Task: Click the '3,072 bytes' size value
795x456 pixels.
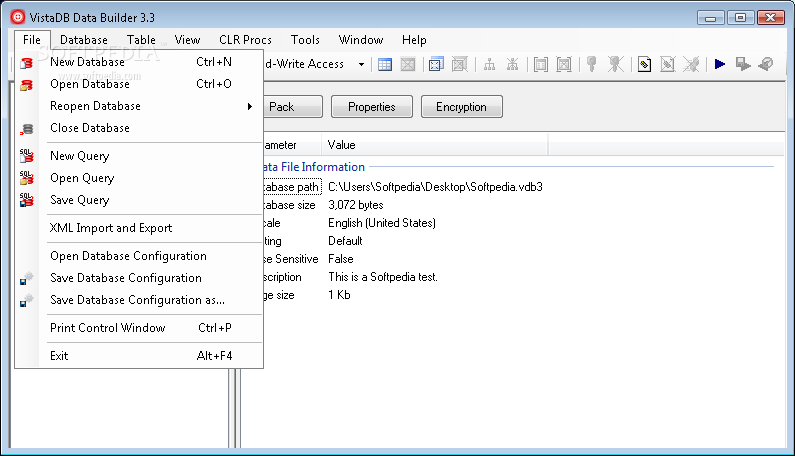Action: pyautogui.click(x=355, y=205)
